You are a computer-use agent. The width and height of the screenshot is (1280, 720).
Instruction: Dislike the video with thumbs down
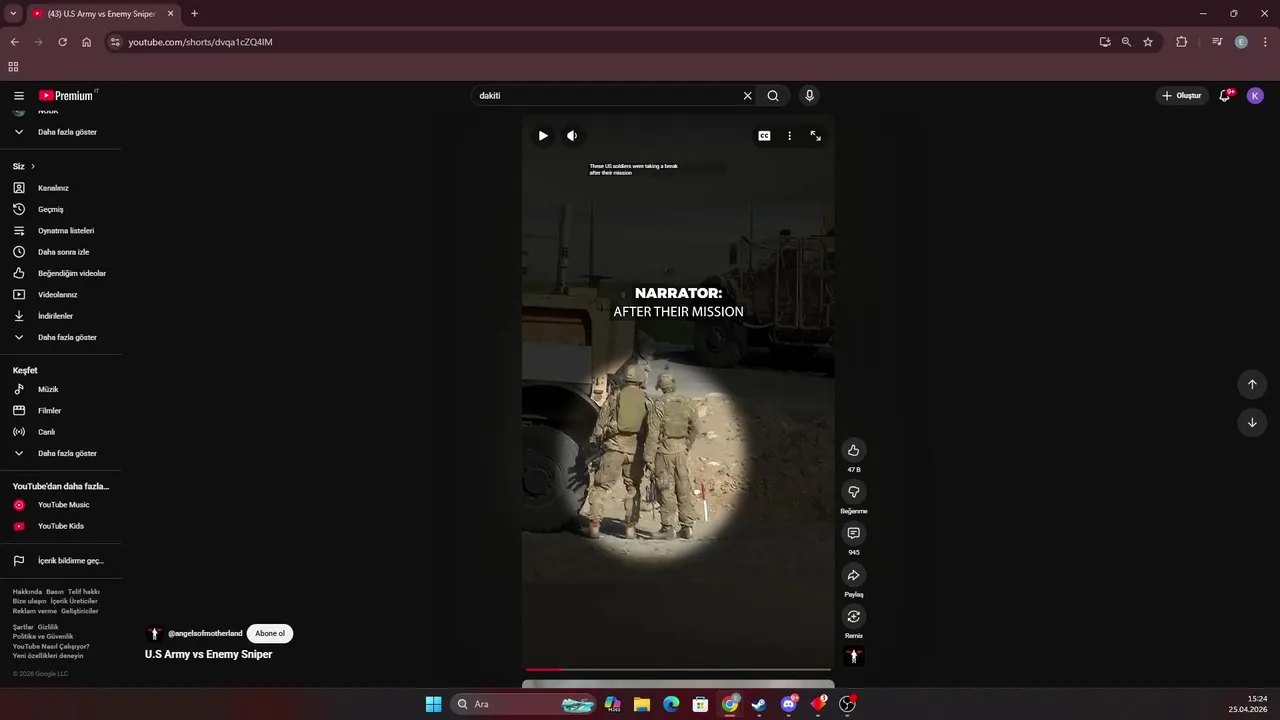[853, 492]
